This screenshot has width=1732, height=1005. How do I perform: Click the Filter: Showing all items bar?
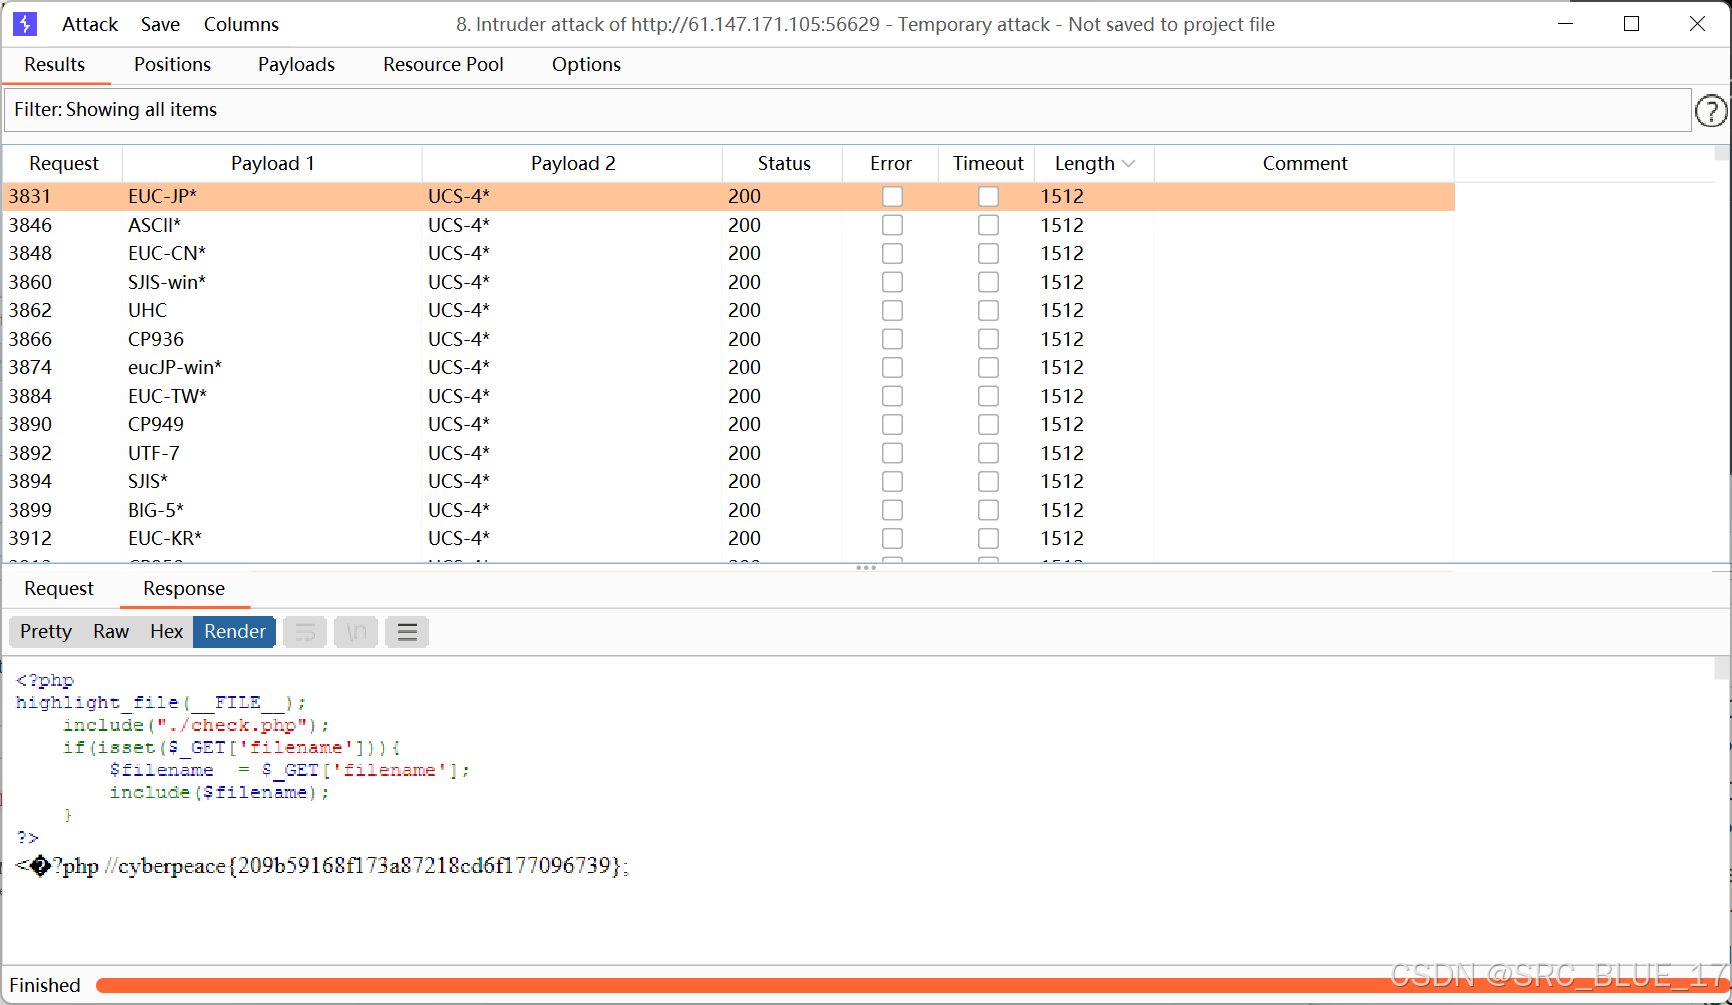pyautogui.click(x=848, y=110)
